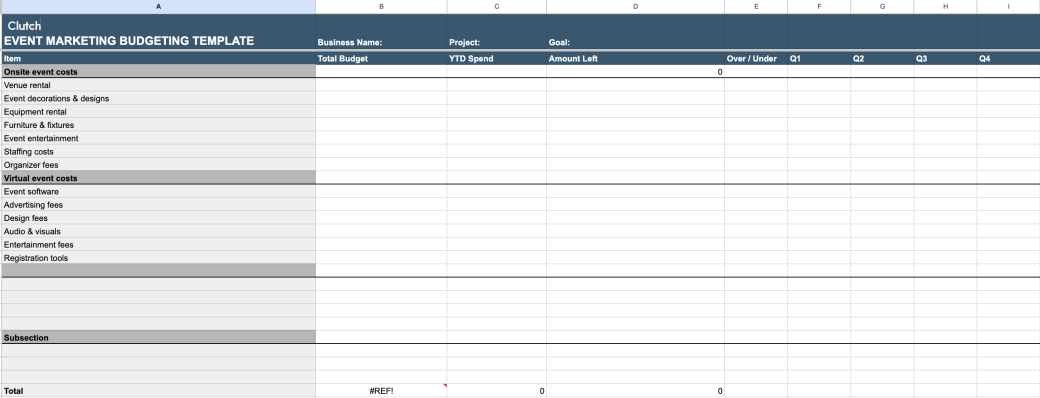Click the YTD Spend header cell

(x=497, y=58)
